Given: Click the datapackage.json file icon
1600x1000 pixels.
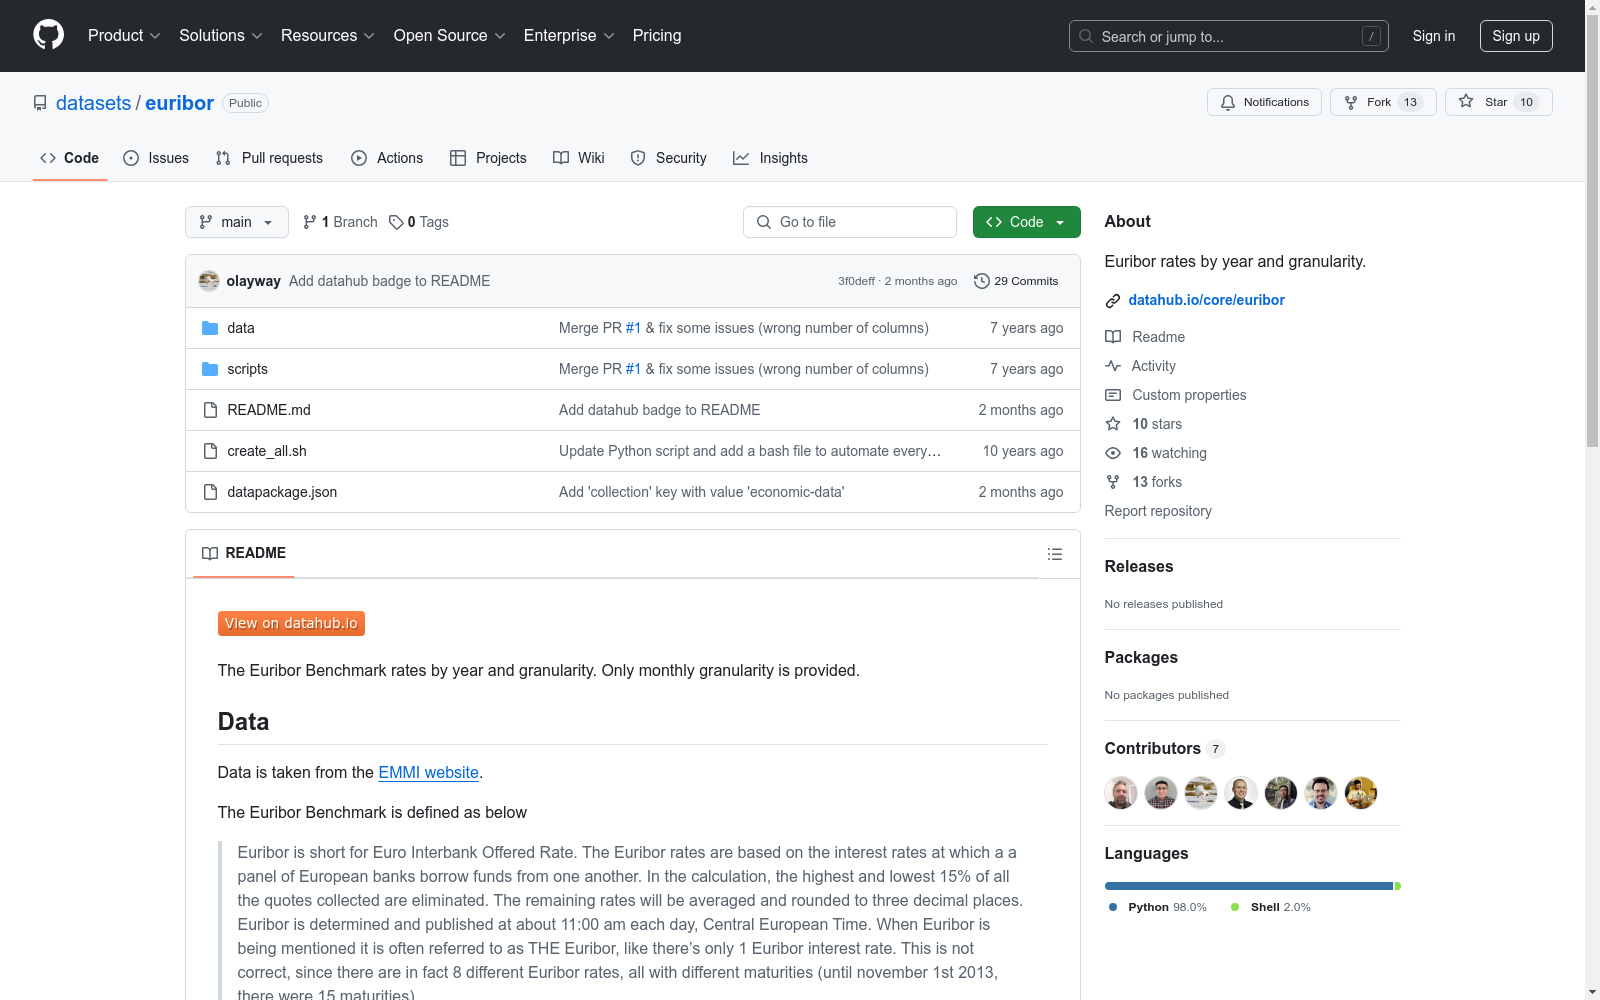Looking at the screenshot, I should pyautogui.click(x=210, y=492).
